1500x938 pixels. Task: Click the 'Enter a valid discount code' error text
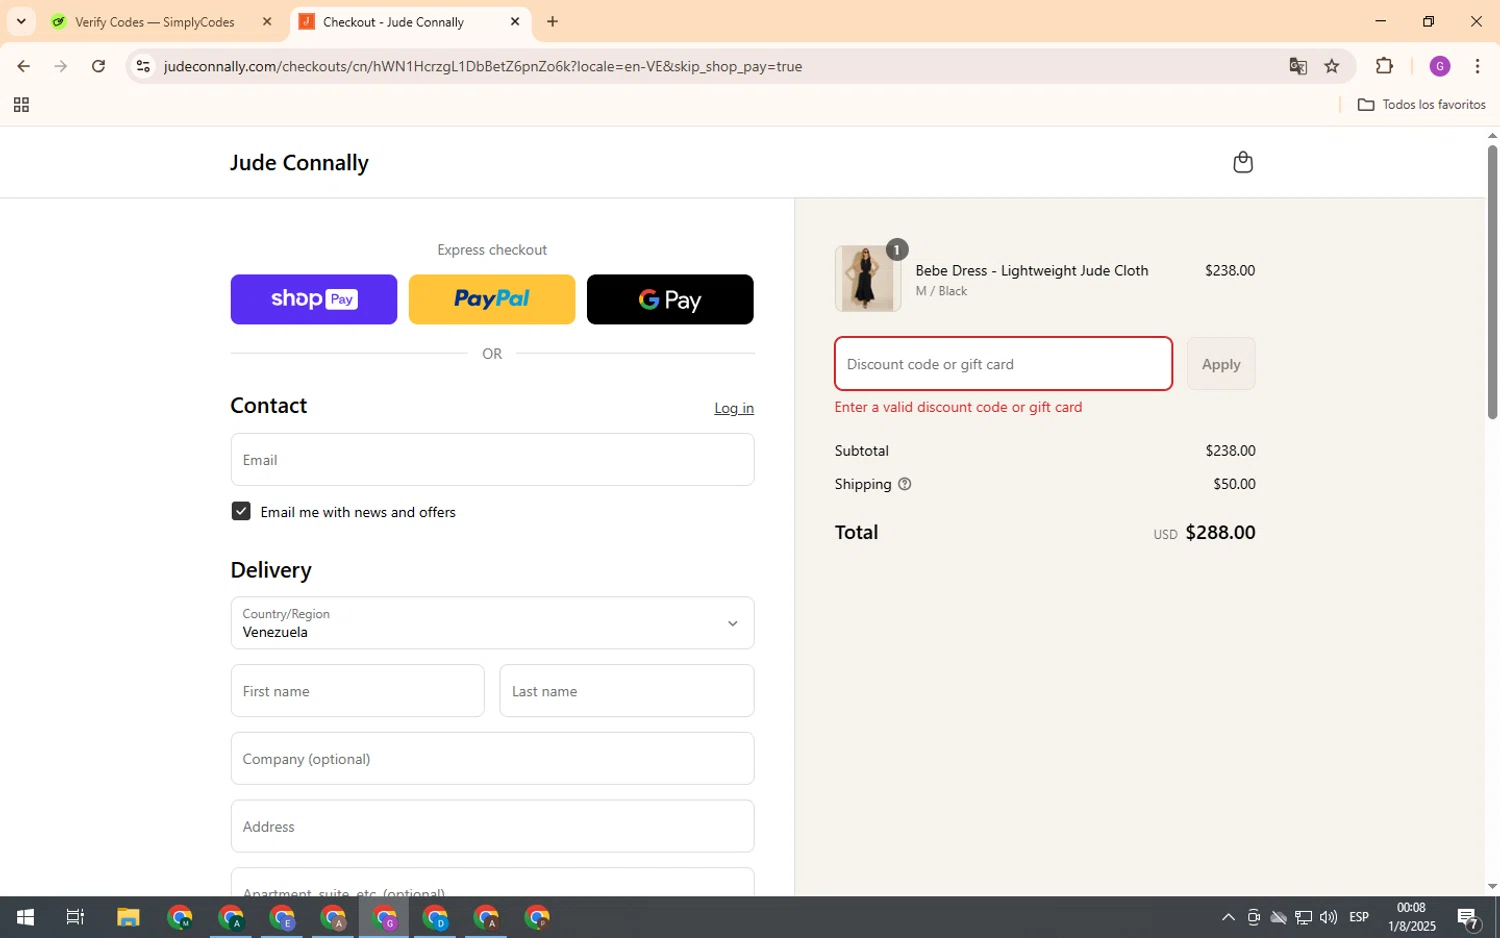(958, 407)
